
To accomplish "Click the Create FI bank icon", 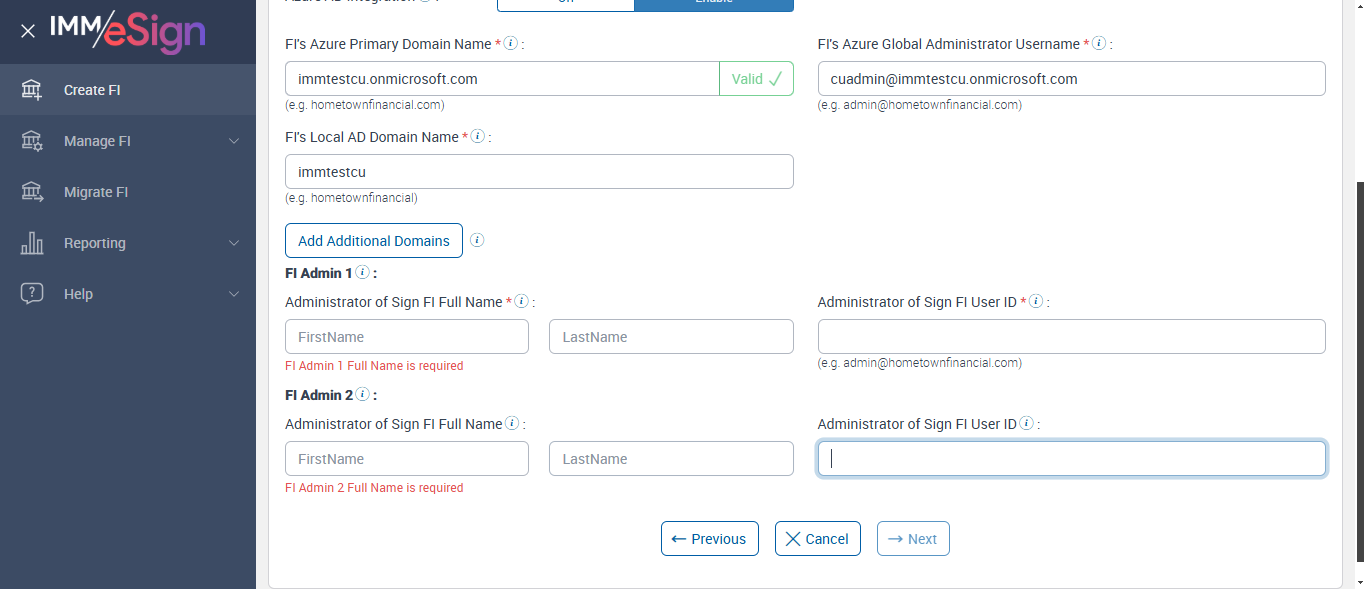I will click(x=32, y=90).
